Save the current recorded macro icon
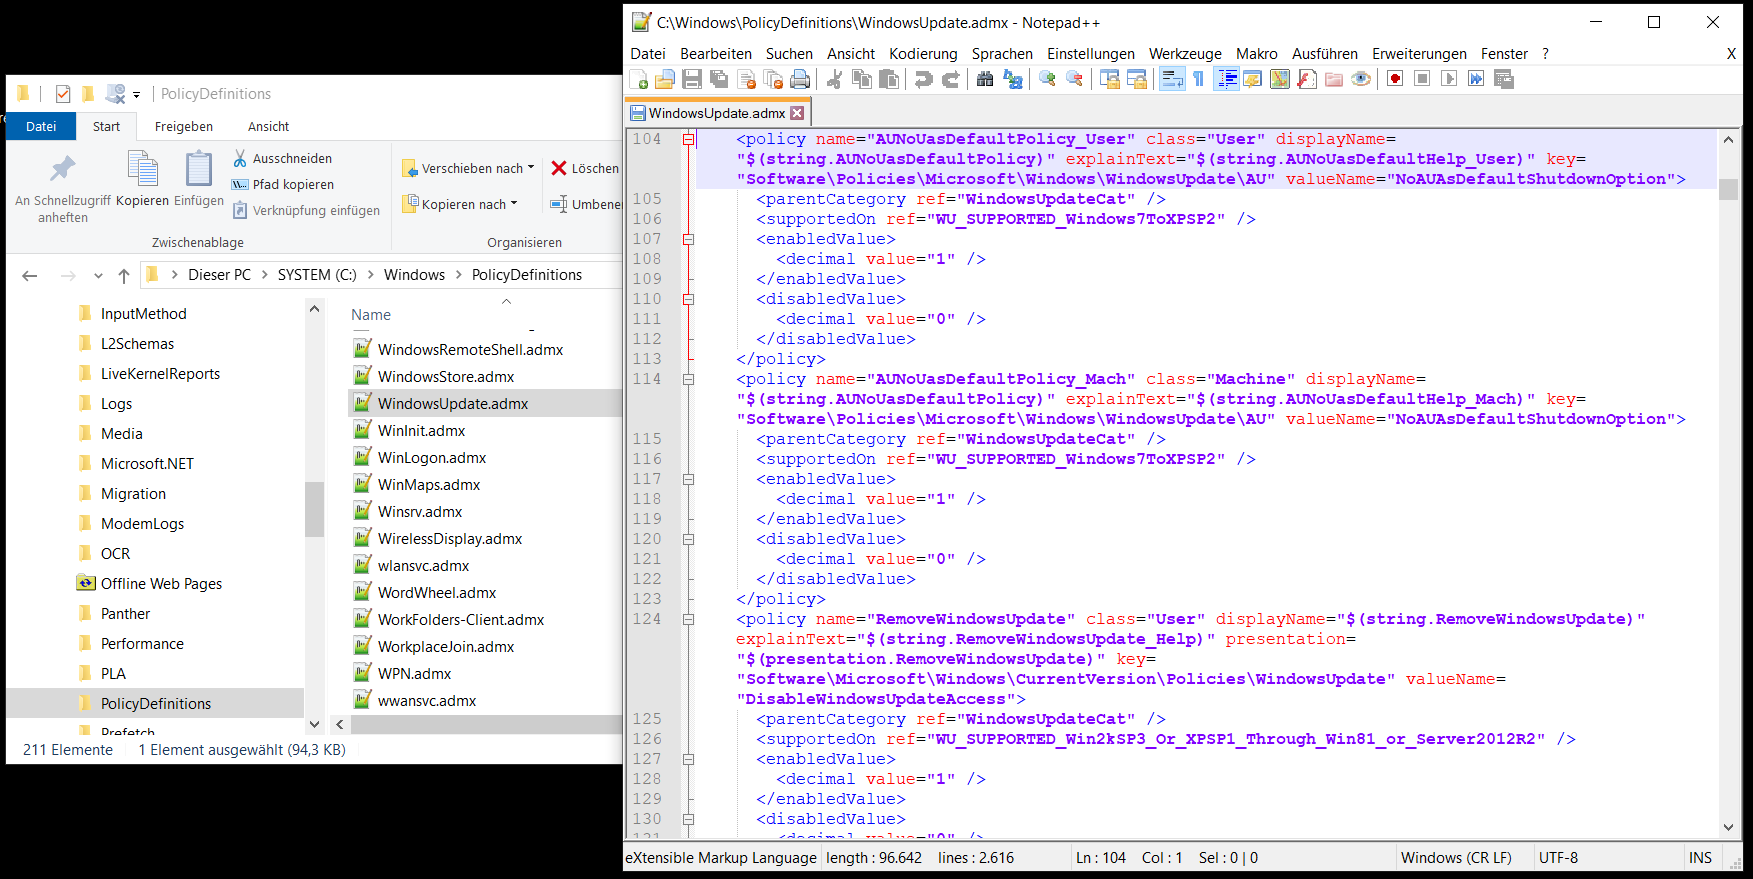 1504,79
